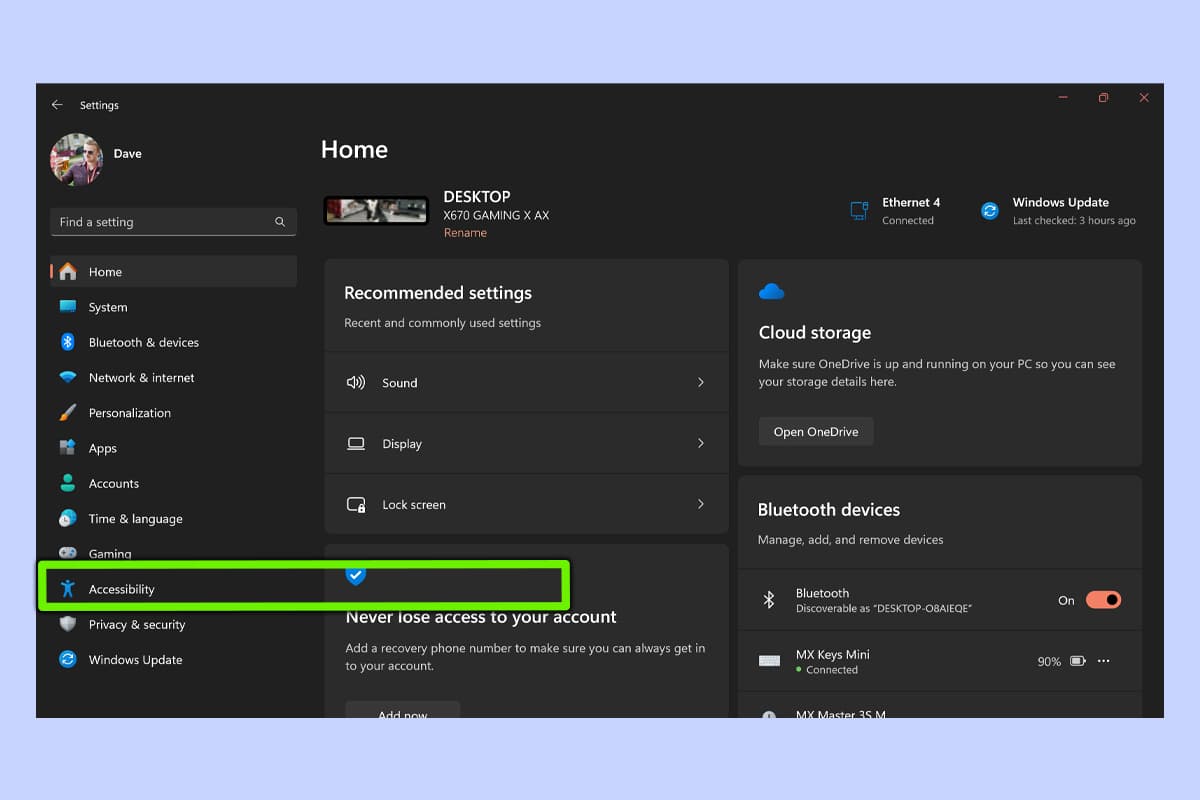Click the Personalization paintbrush icon
The height and width of the screenshot is (800, 1200).
tap(67, 412)
